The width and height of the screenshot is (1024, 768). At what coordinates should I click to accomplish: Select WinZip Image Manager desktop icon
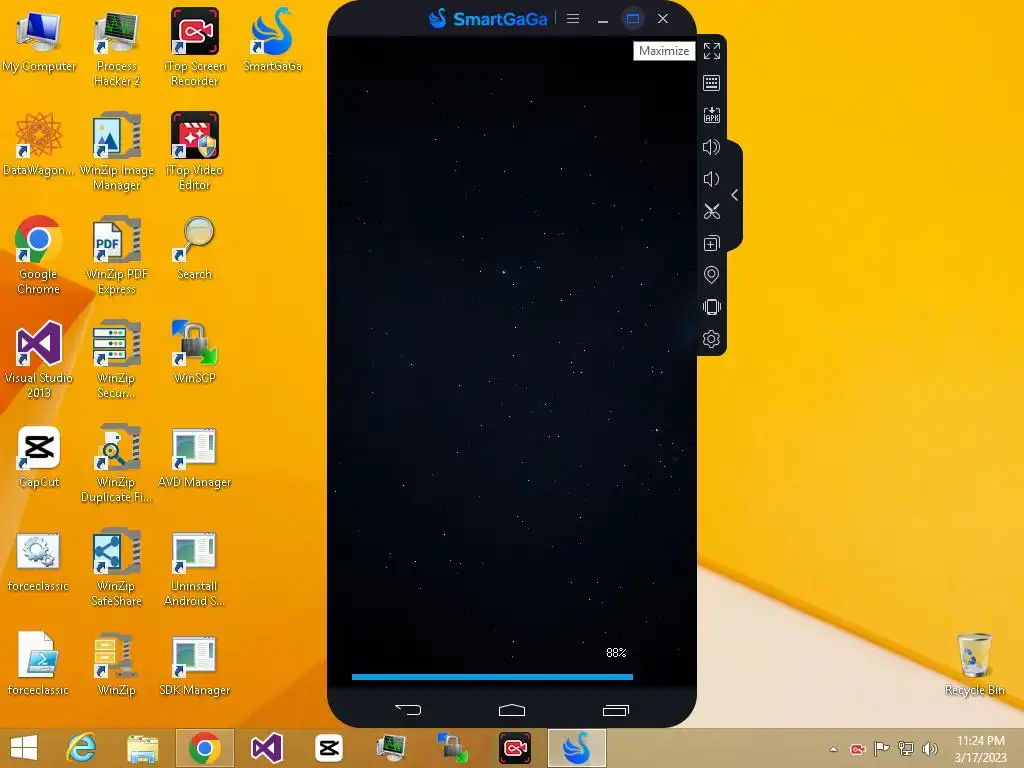coord(117,151)
